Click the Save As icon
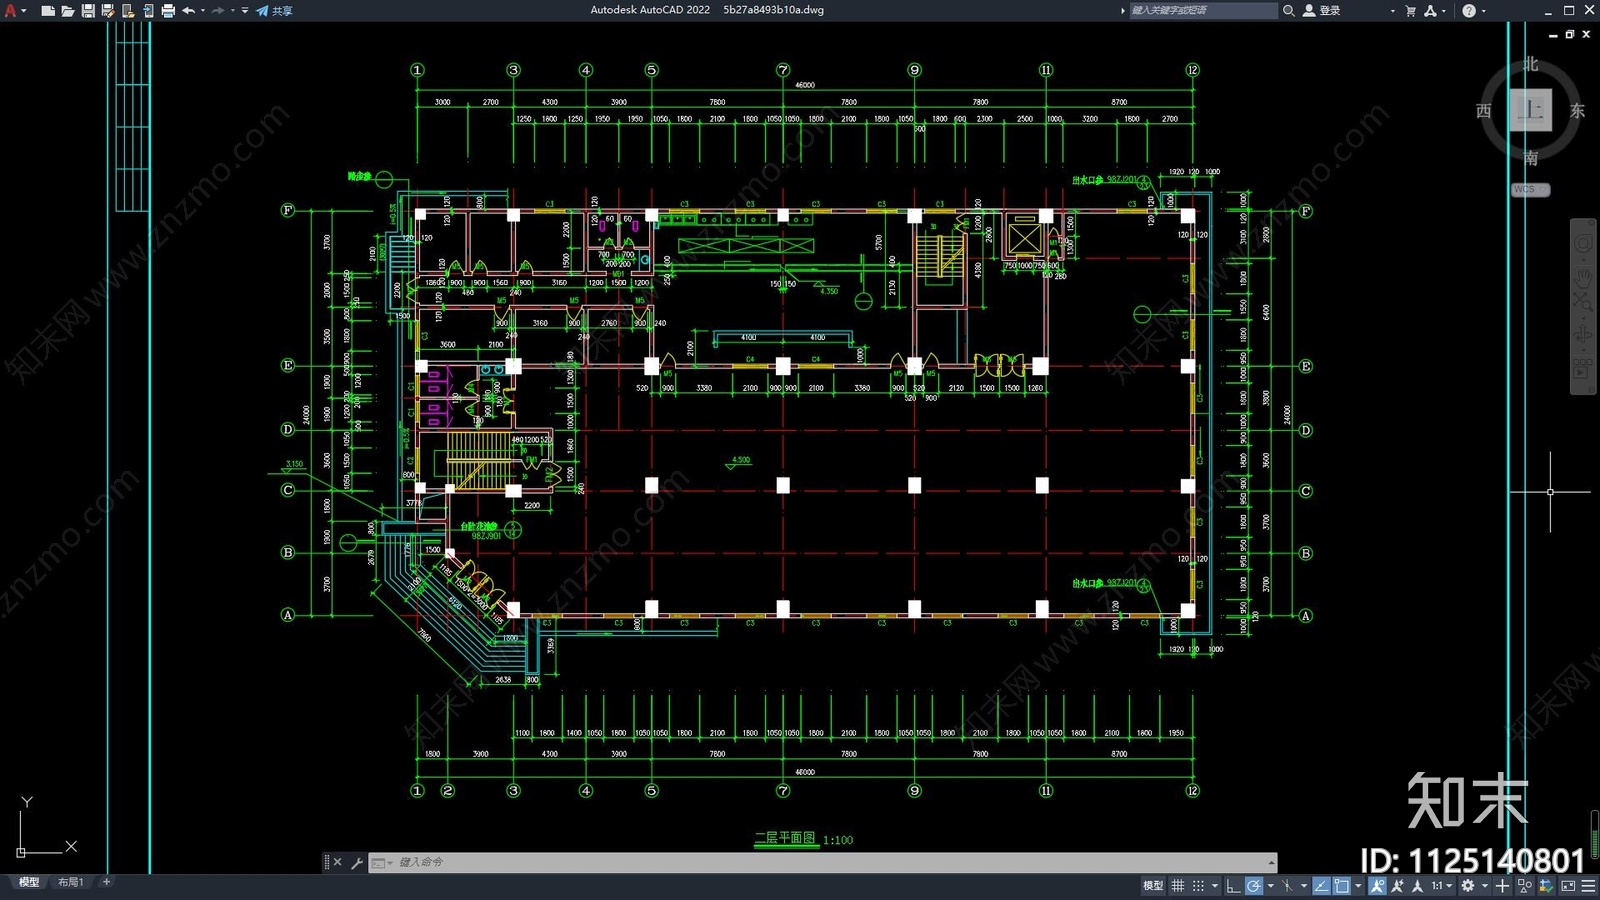This screenshot has width=1600, height=900. coord(108,10)
